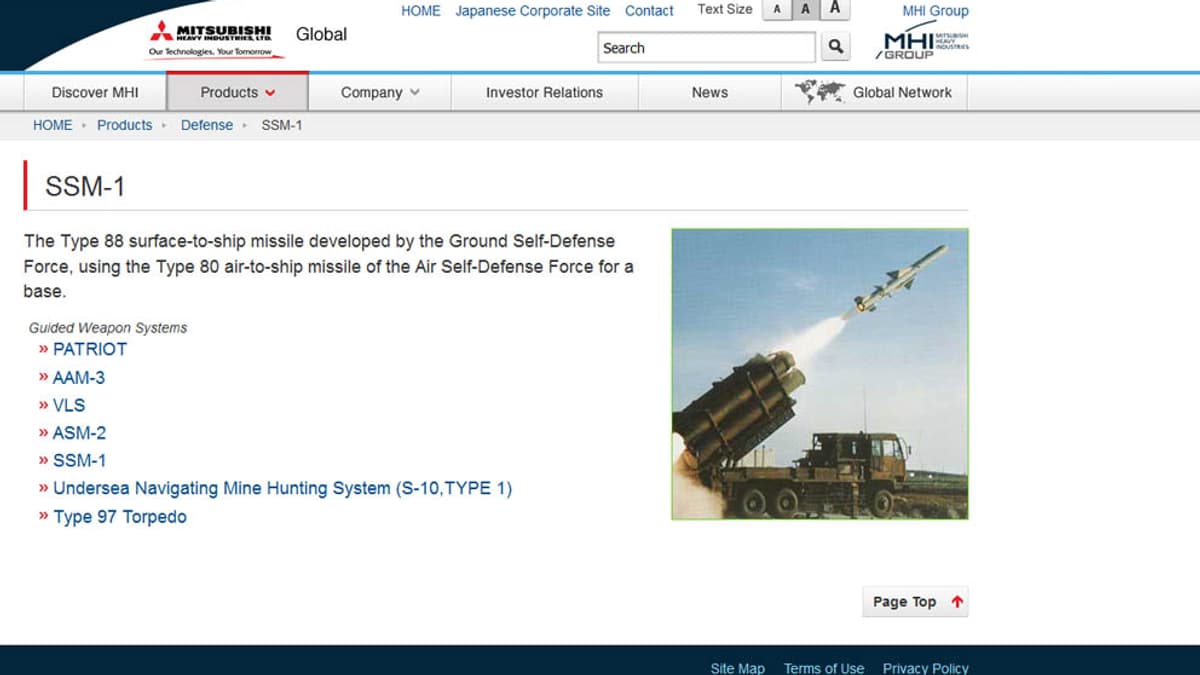The image size is (1200, 675).
Task: Open the Site Map footer link
Action: click(x=738, y=668)
